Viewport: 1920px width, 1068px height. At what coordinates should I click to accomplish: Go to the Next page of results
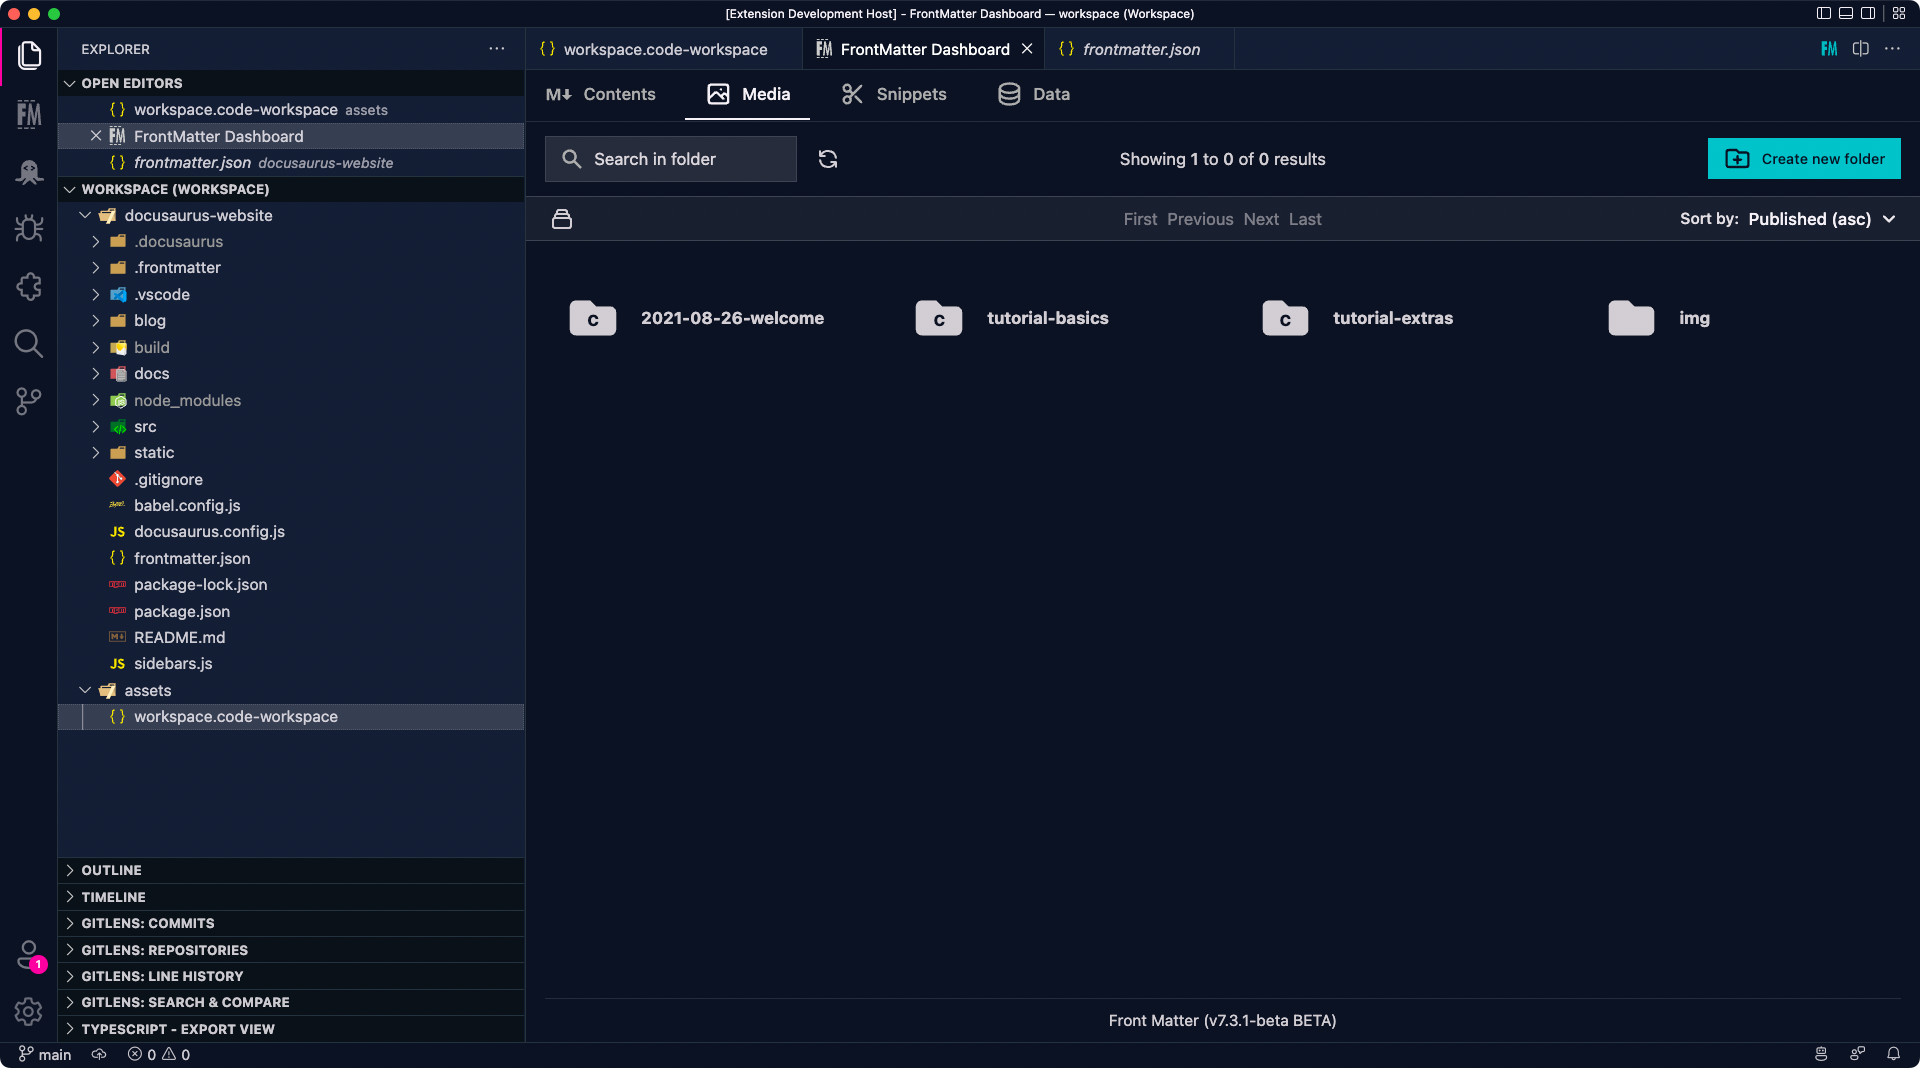pyautogui.click(x=1261, y=219)
